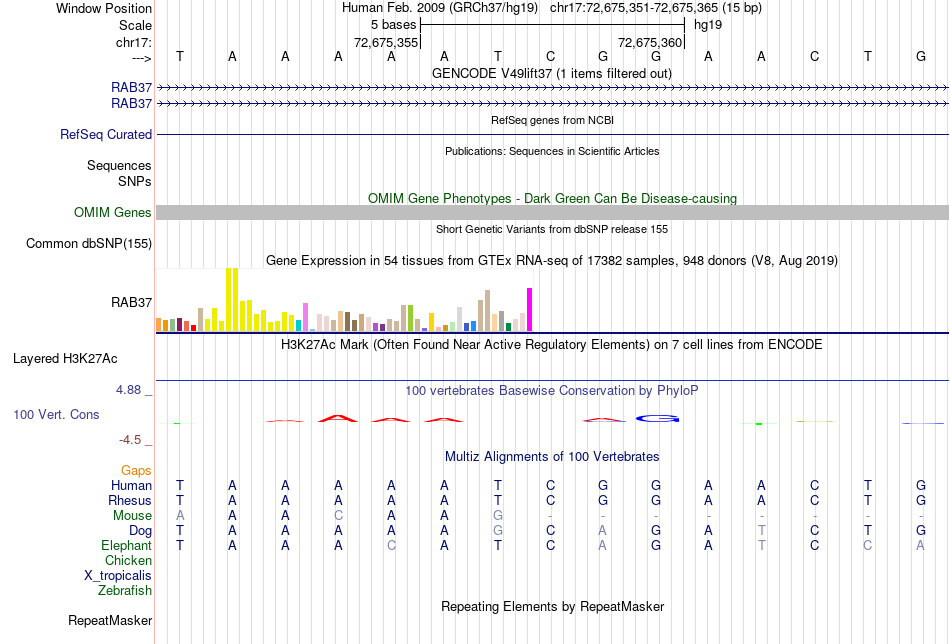The image size is (950, 644).
Task: Click the RefSeq Curated label
Action: [106, 134]
